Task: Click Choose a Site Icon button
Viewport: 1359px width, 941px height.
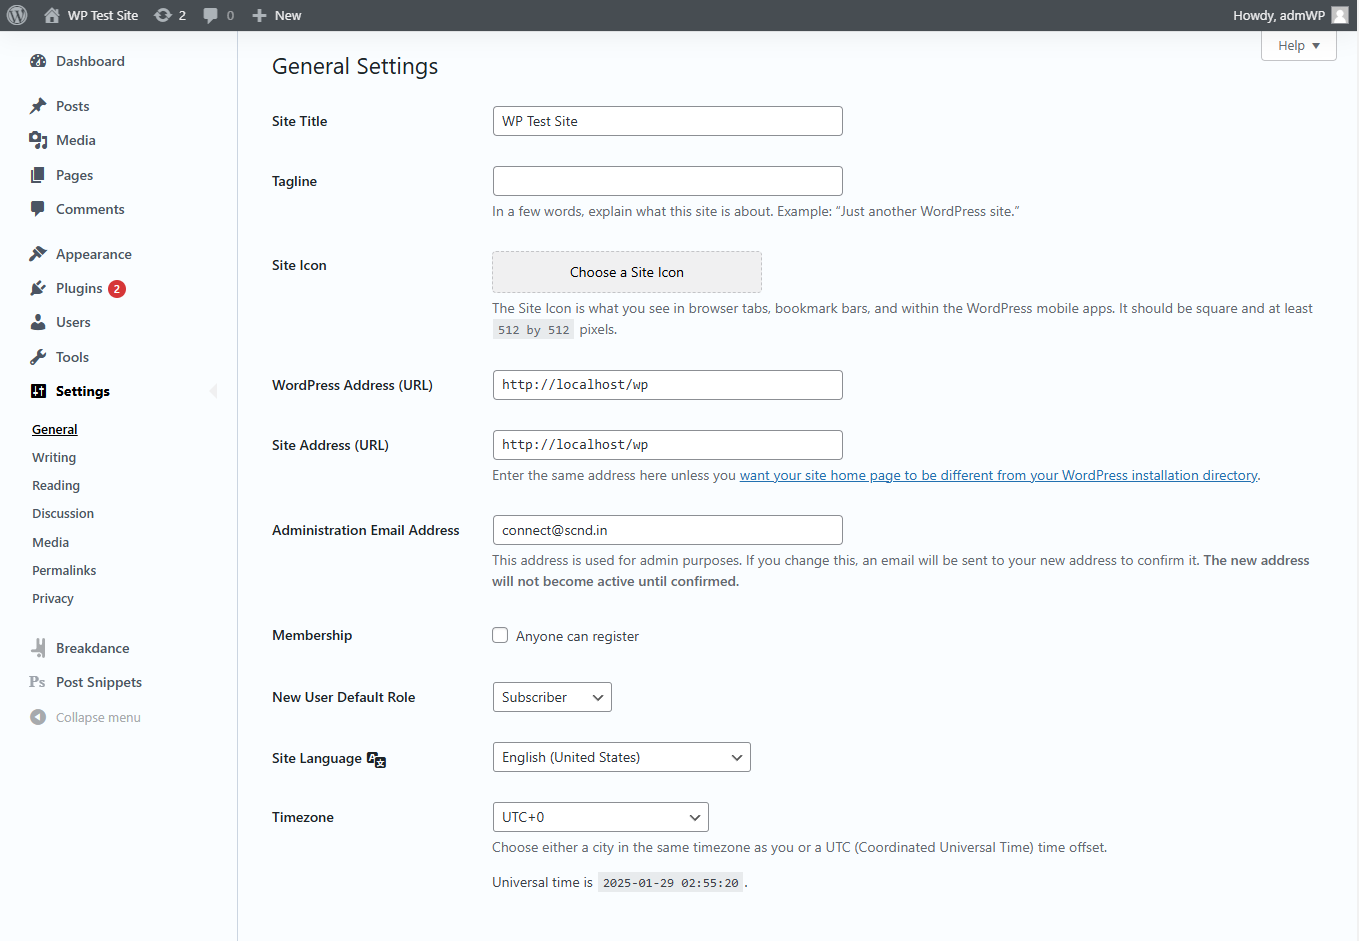Action: coord(627,272)
